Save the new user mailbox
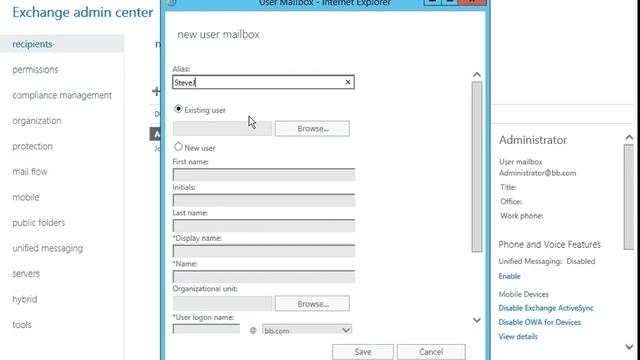Viewport: 640px width, 360px height. tap(363, 352)
